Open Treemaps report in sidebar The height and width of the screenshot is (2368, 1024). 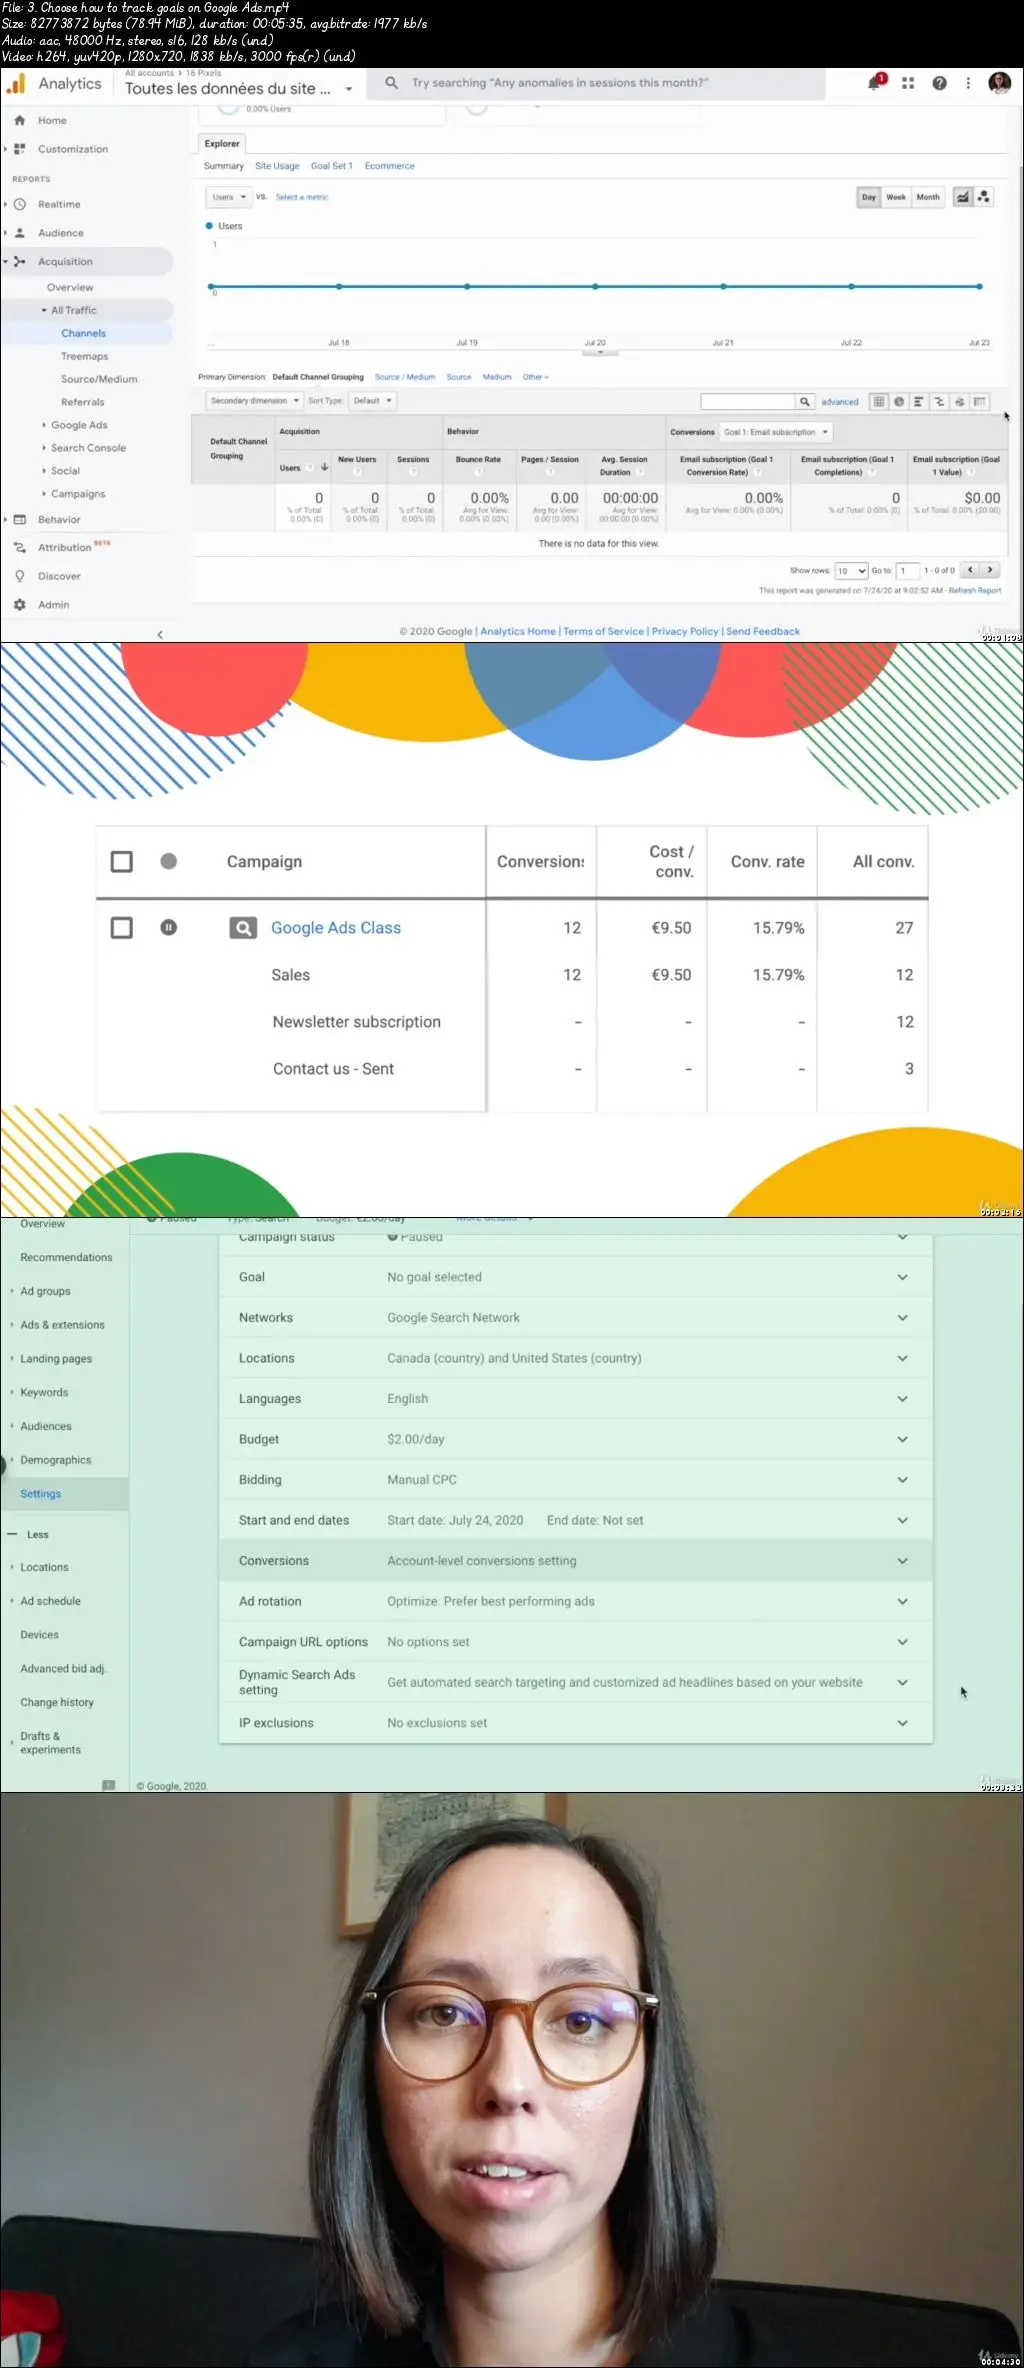[x=84, y=356]
